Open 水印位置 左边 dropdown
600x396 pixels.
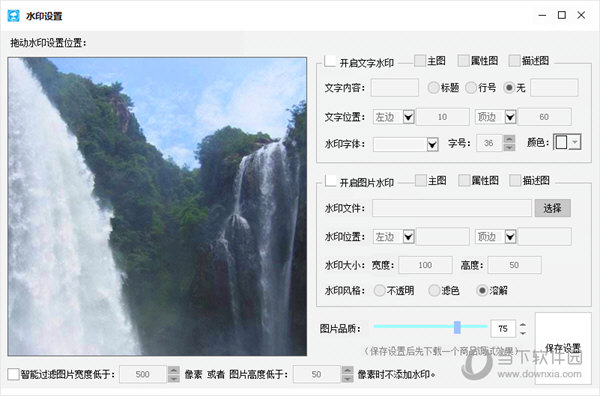pos(408,237)
